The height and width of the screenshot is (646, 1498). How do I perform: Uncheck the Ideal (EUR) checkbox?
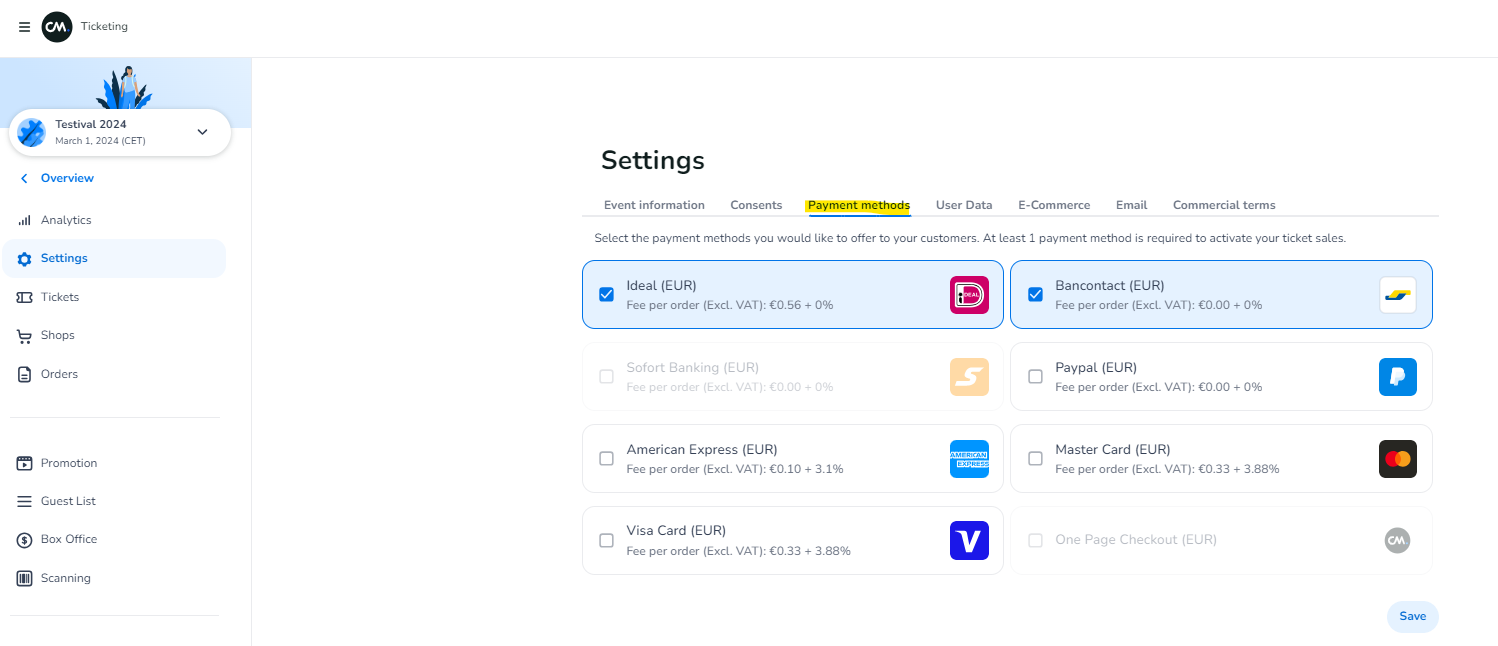point(606,294)
